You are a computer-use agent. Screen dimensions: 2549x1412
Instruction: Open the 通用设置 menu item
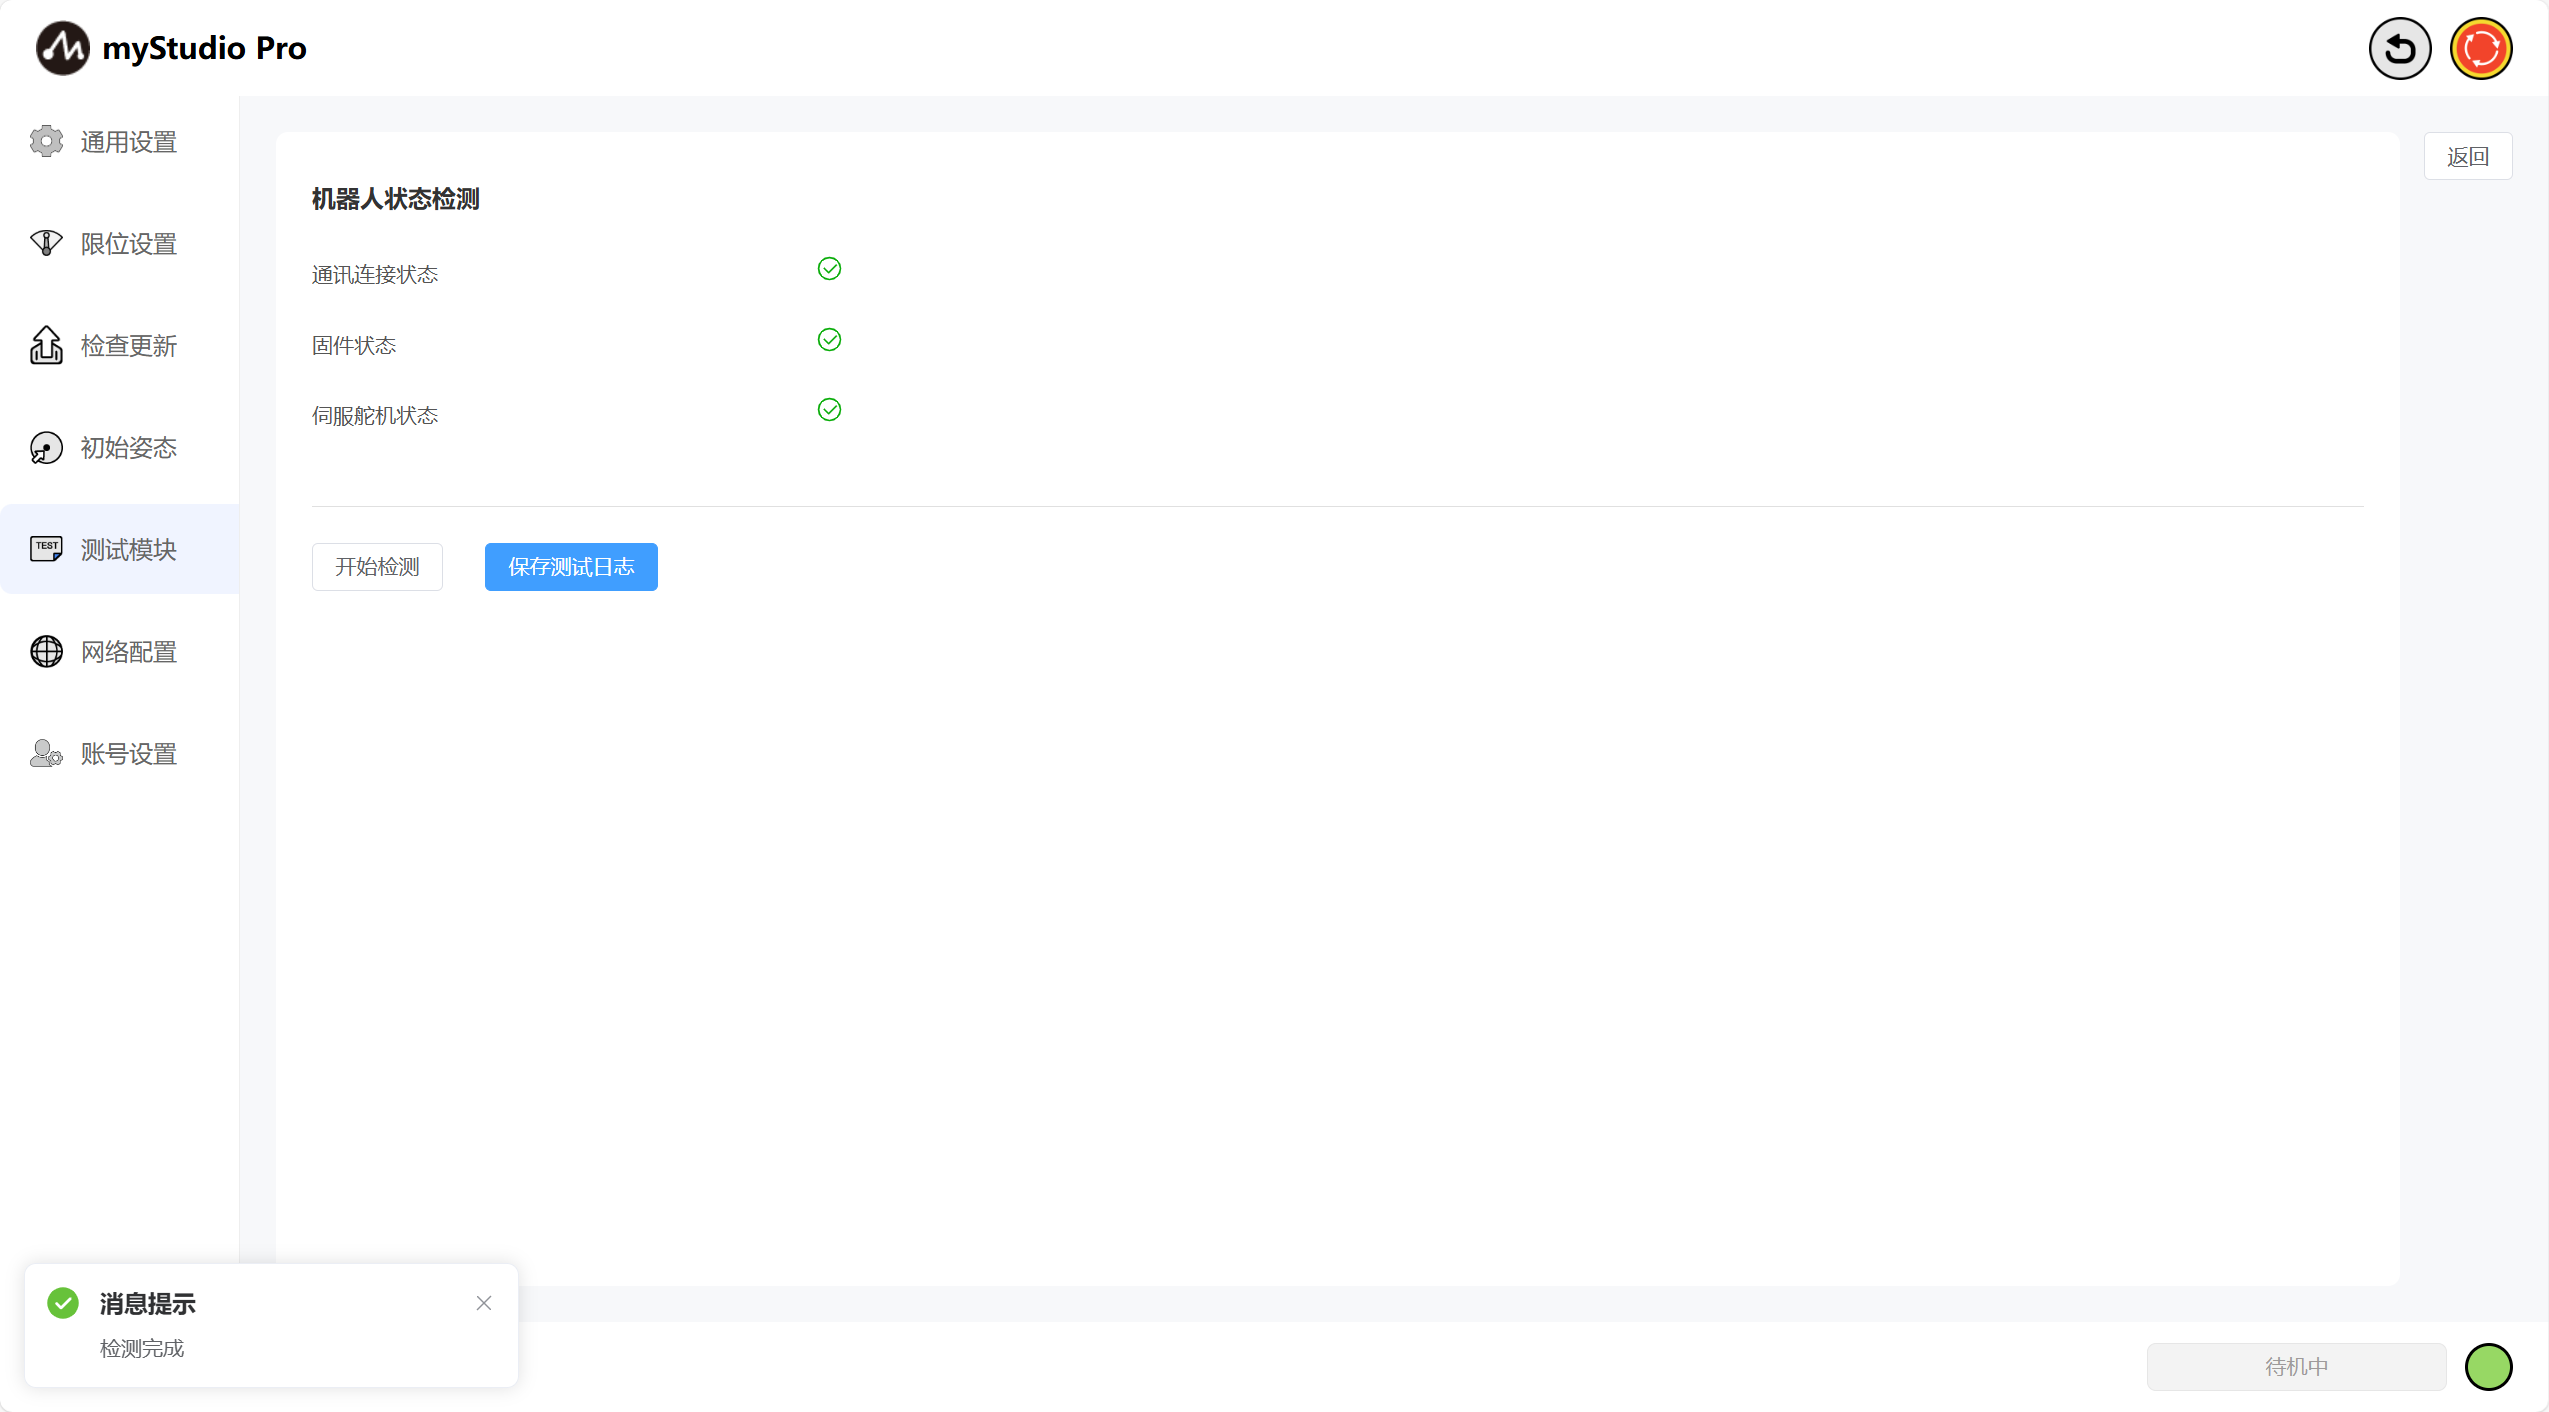[x=128, y=142]
